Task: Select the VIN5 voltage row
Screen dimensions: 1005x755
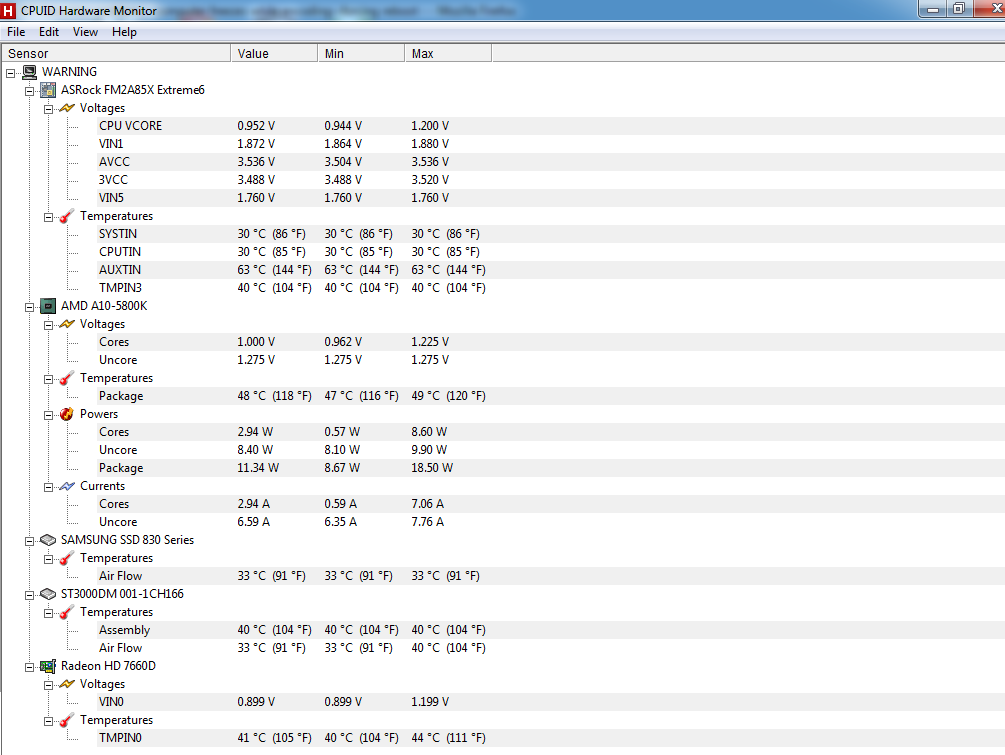Action: (x=551, y=197)
